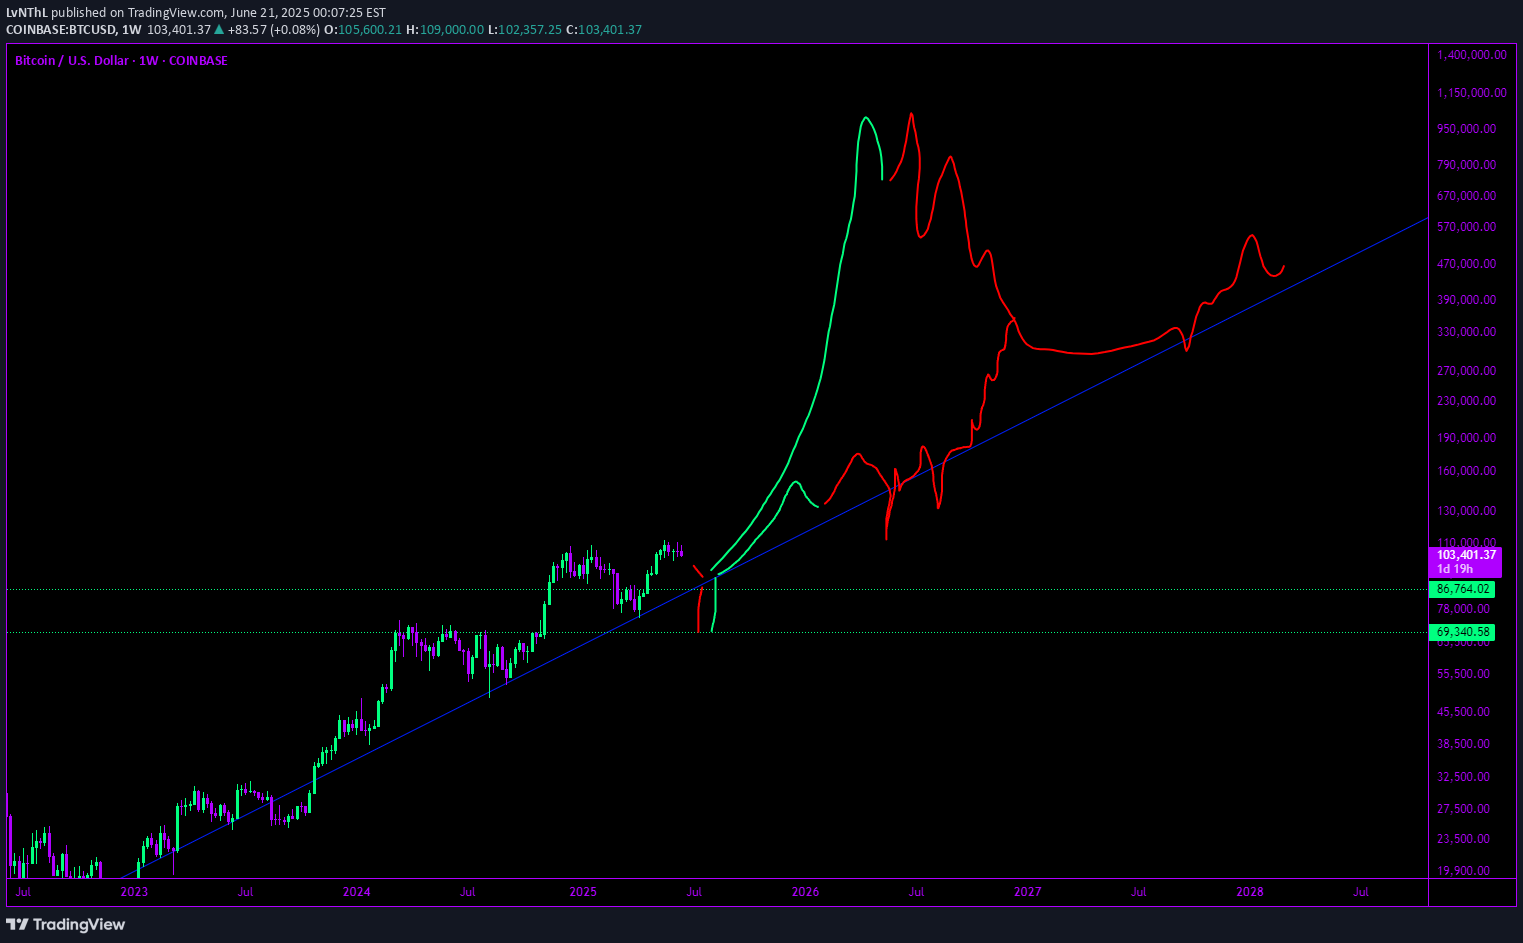Click the 27,500.00 price axis label

tap(1464, 809)
